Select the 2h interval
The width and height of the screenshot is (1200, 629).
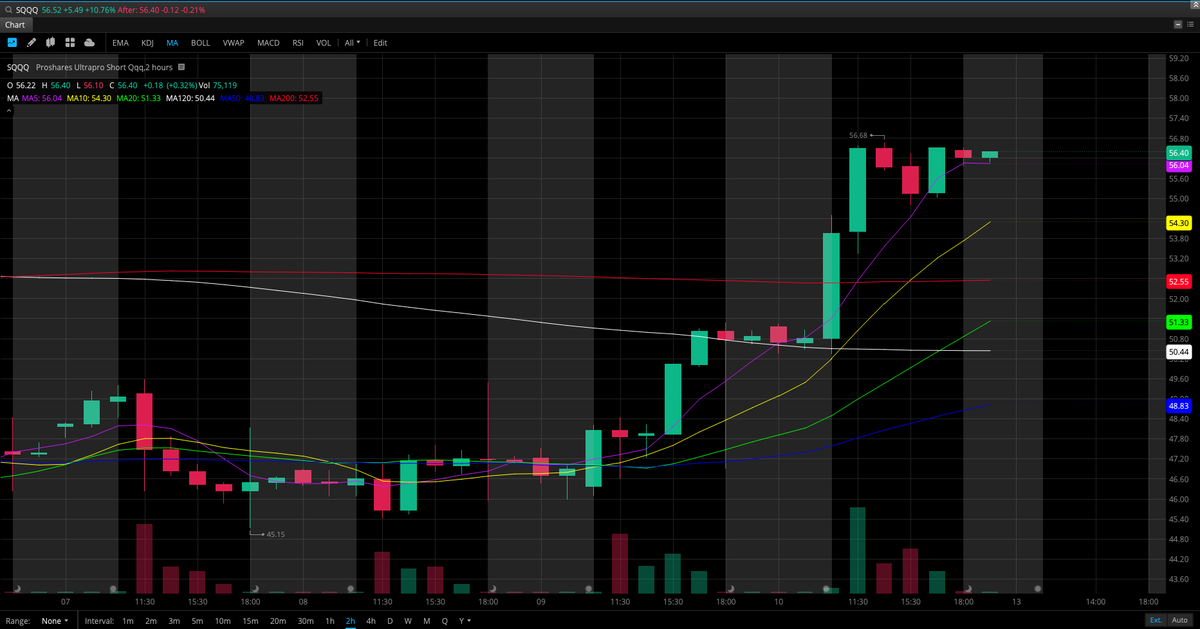(x=351, y=621)
